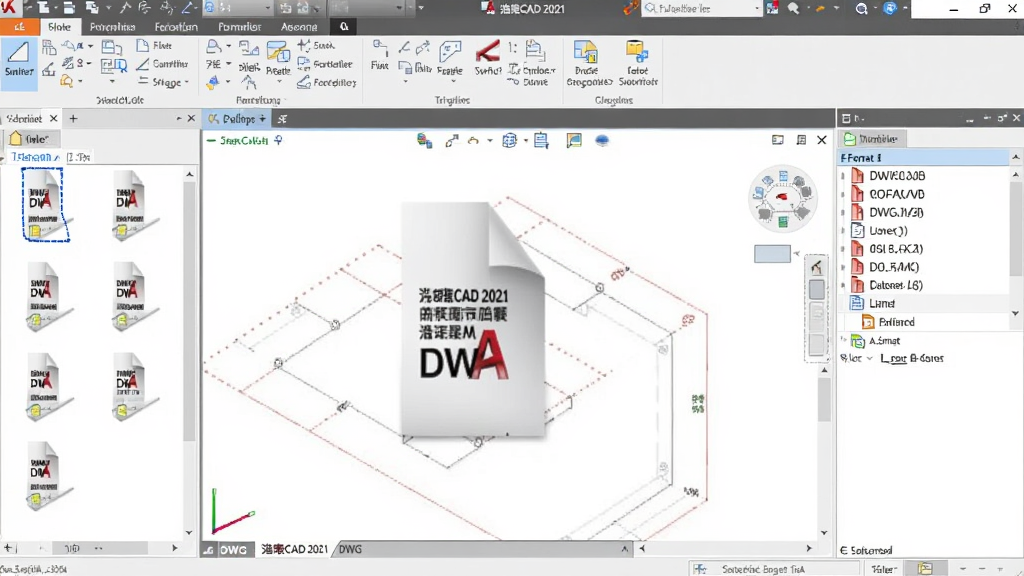This screenshot has width=1024, height=576.
Task: Click the monitor icon in viewport toolbar
Action: [x=574, y=140]
